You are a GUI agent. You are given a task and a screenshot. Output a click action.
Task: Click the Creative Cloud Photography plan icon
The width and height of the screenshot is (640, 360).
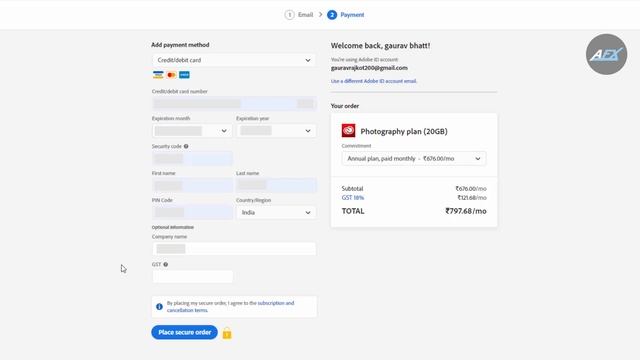pyautogui.click(x=349, y=131)
